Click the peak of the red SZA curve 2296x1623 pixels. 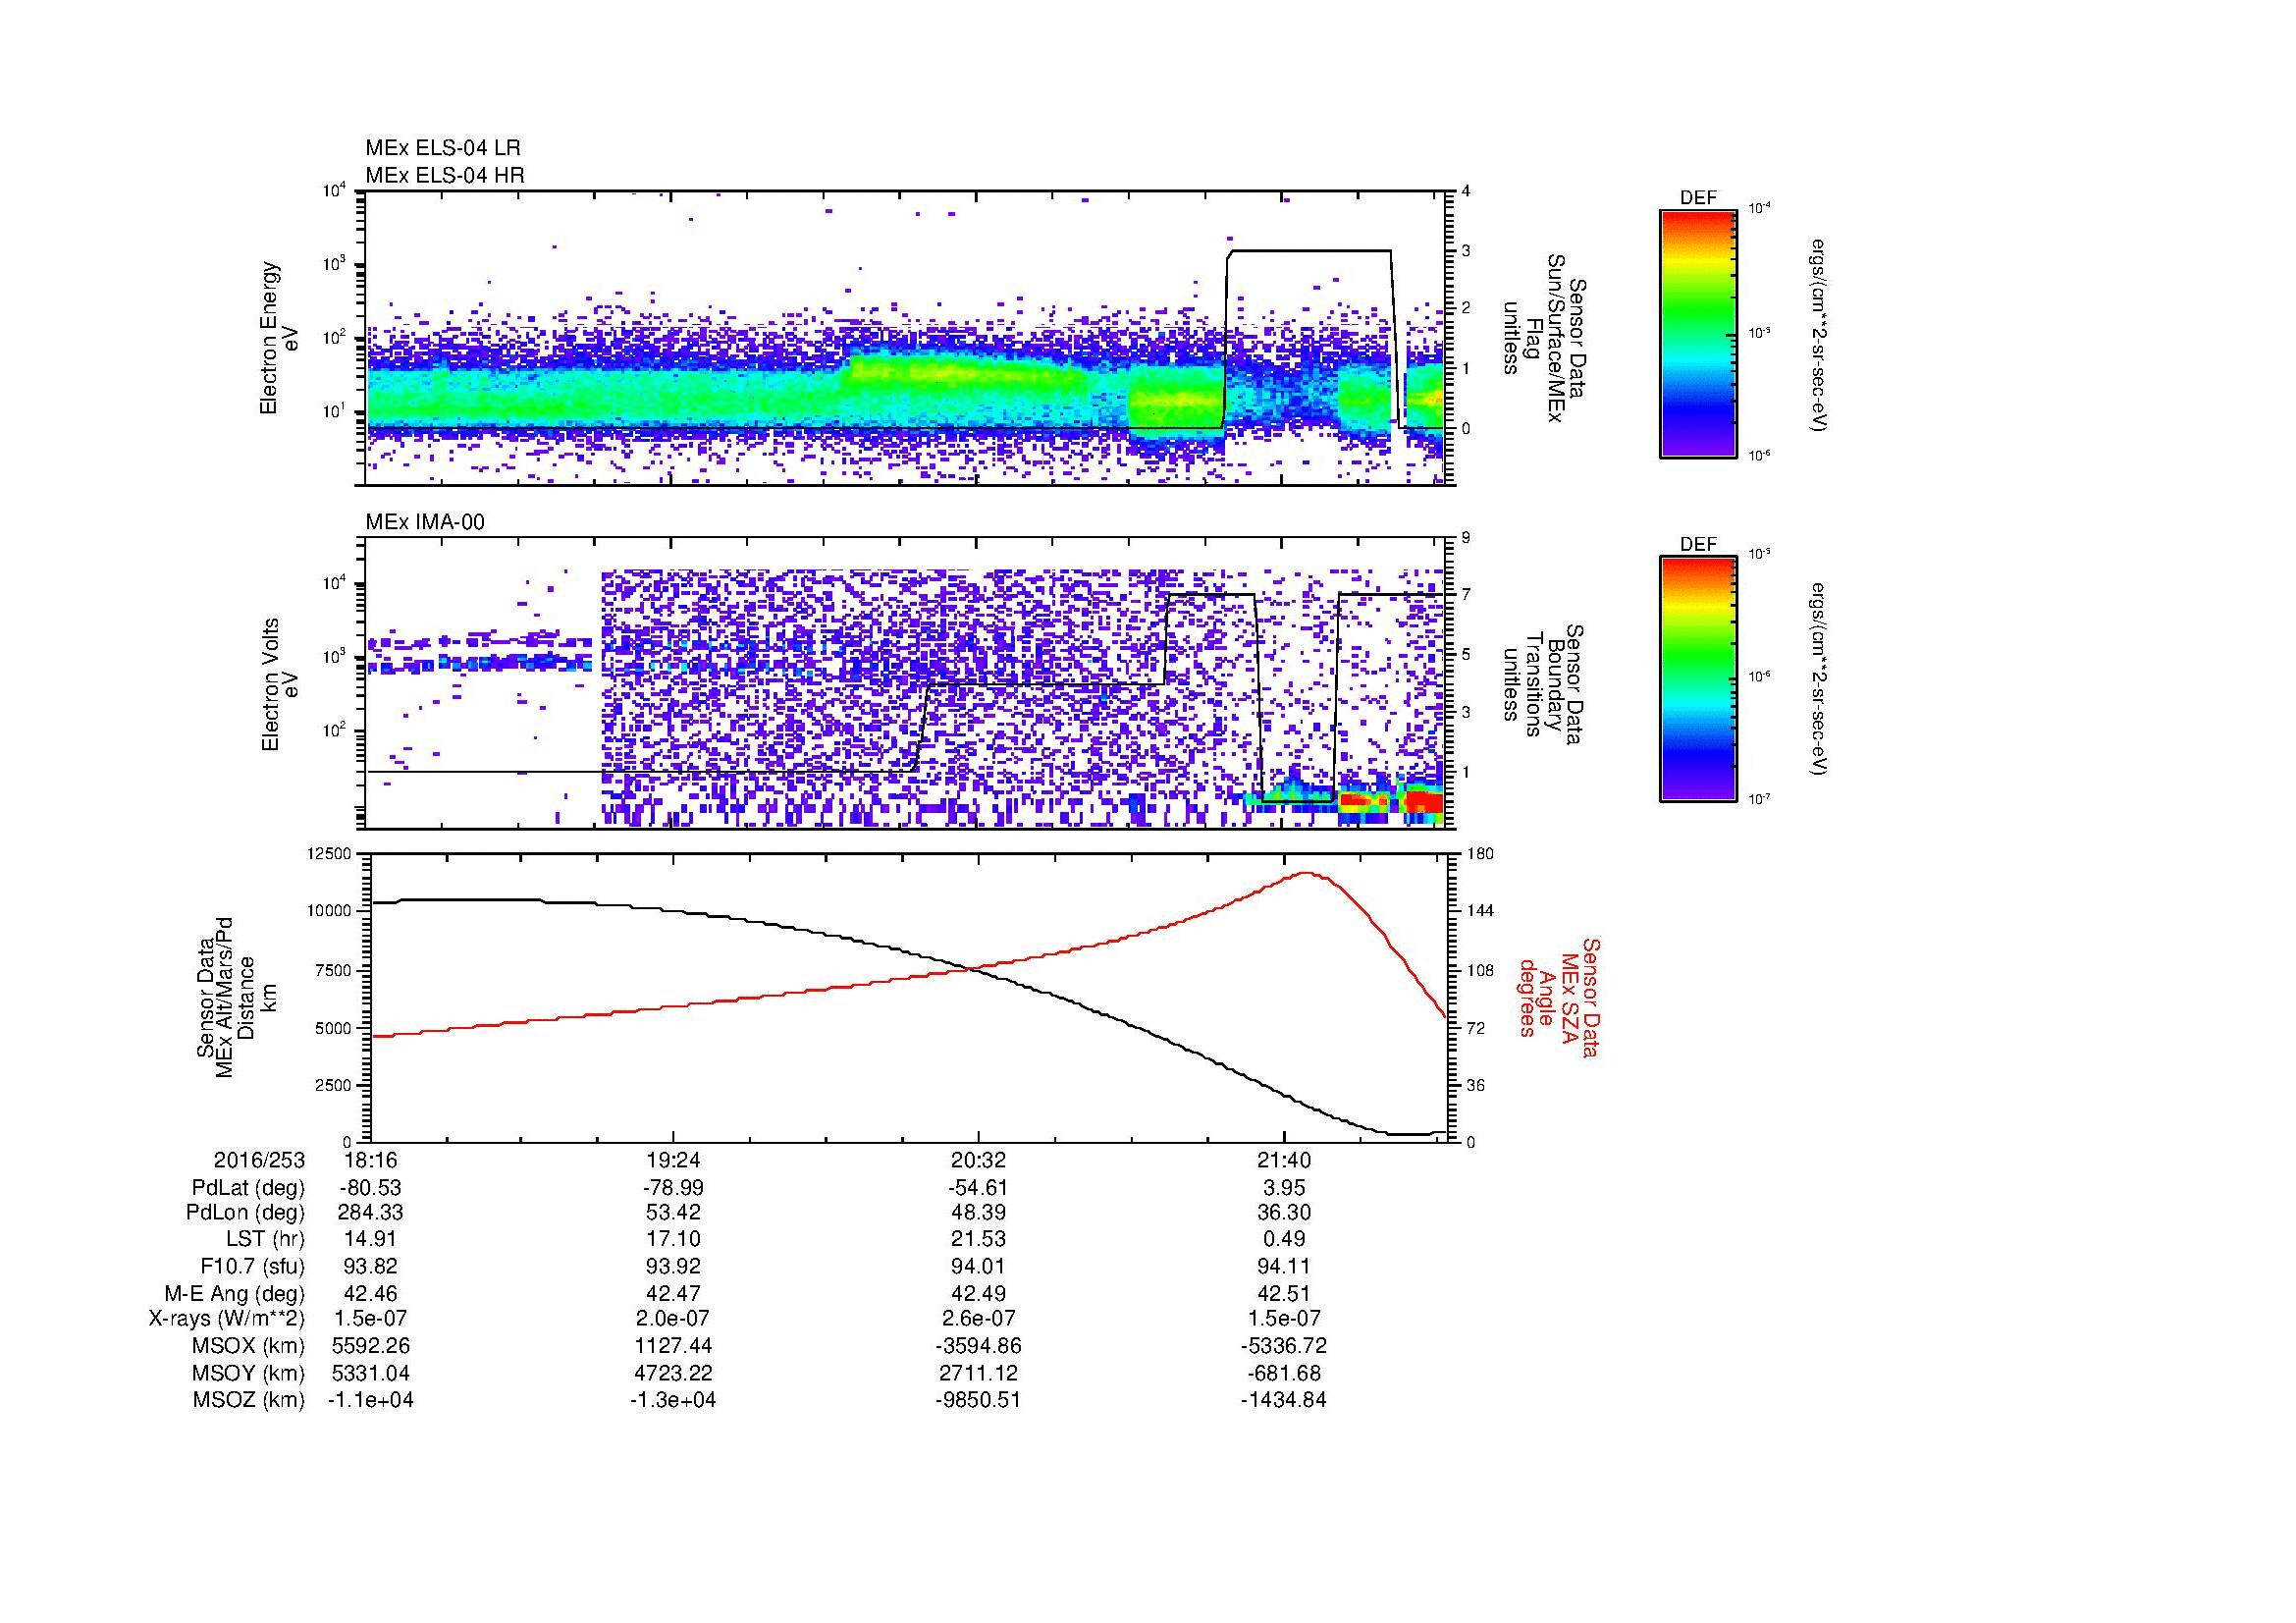(x=1307, y=873)
